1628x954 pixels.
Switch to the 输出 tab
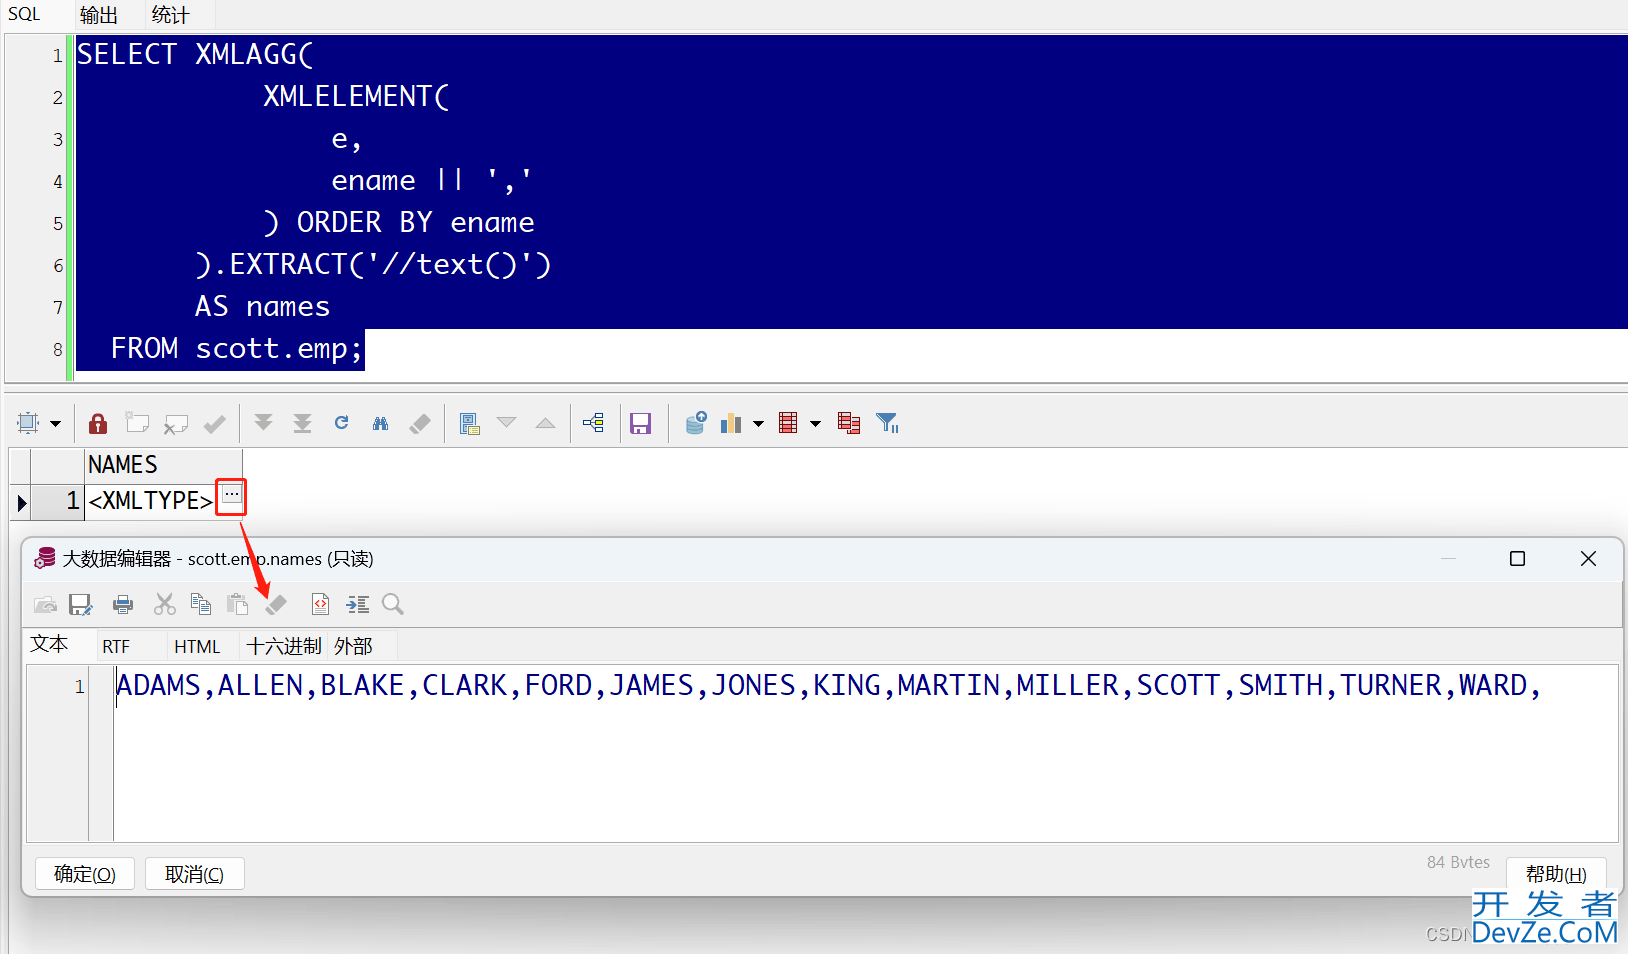click(x=98, y=15)
